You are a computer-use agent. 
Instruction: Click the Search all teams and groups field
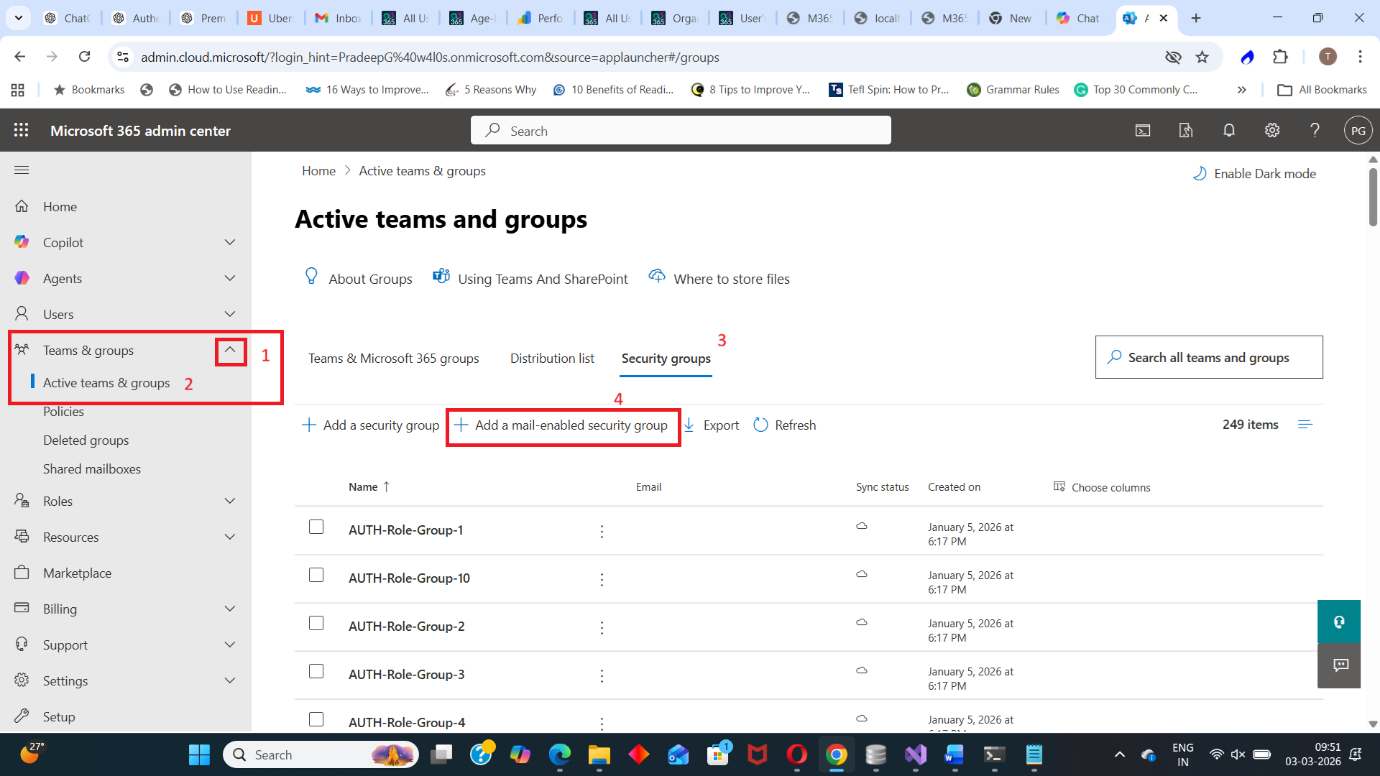pyautogui.click(x=1208, y=358)
